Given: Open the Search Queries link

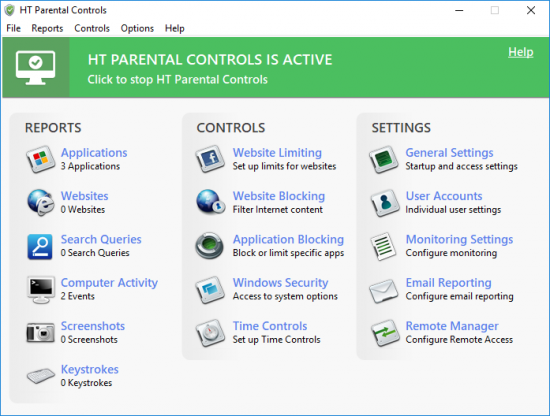Looking at the screenshot, I should pyautogui.click(x=101, y=239).
